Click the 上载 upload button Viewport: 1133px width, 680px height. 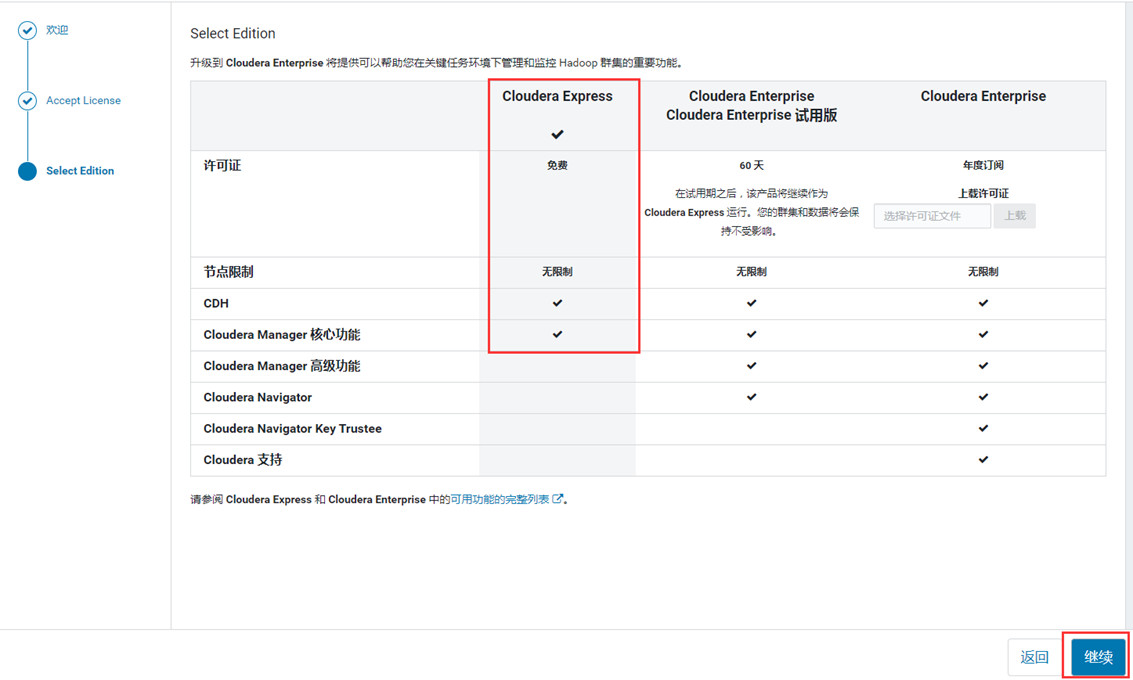1014,216
